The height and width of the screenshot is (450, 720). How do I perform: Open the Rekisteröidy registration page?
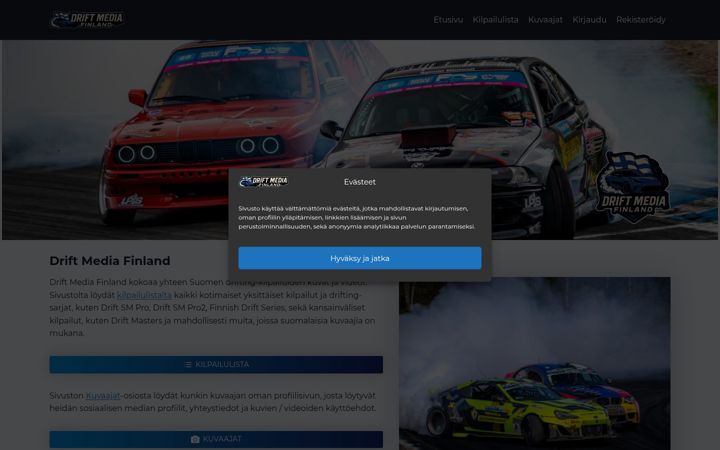[641, 20]
